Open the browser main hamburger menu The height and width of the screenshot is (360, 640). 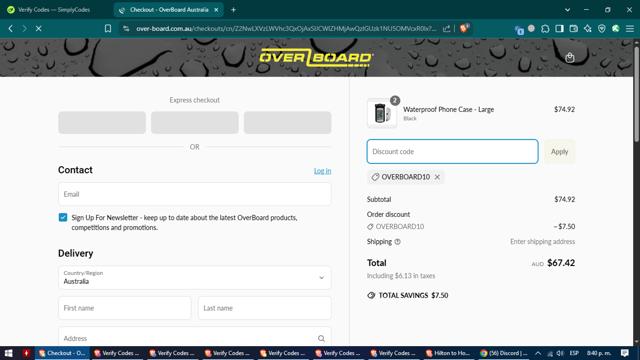tap(630, 29)
